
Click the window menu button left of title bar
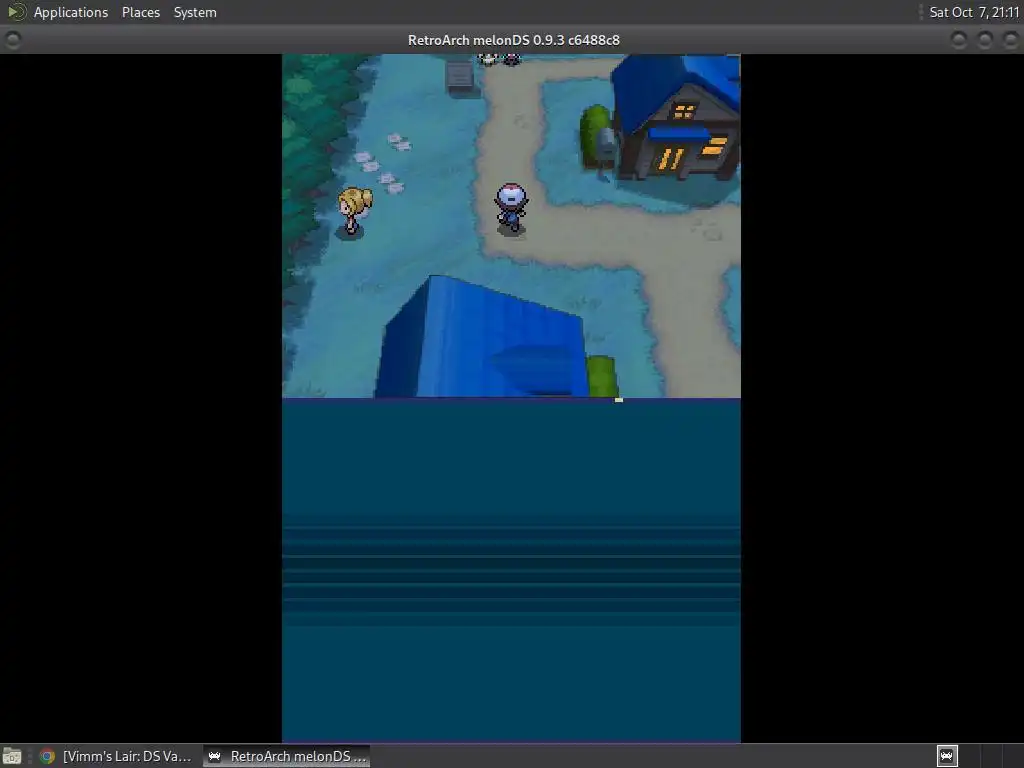tap(12, 40)
